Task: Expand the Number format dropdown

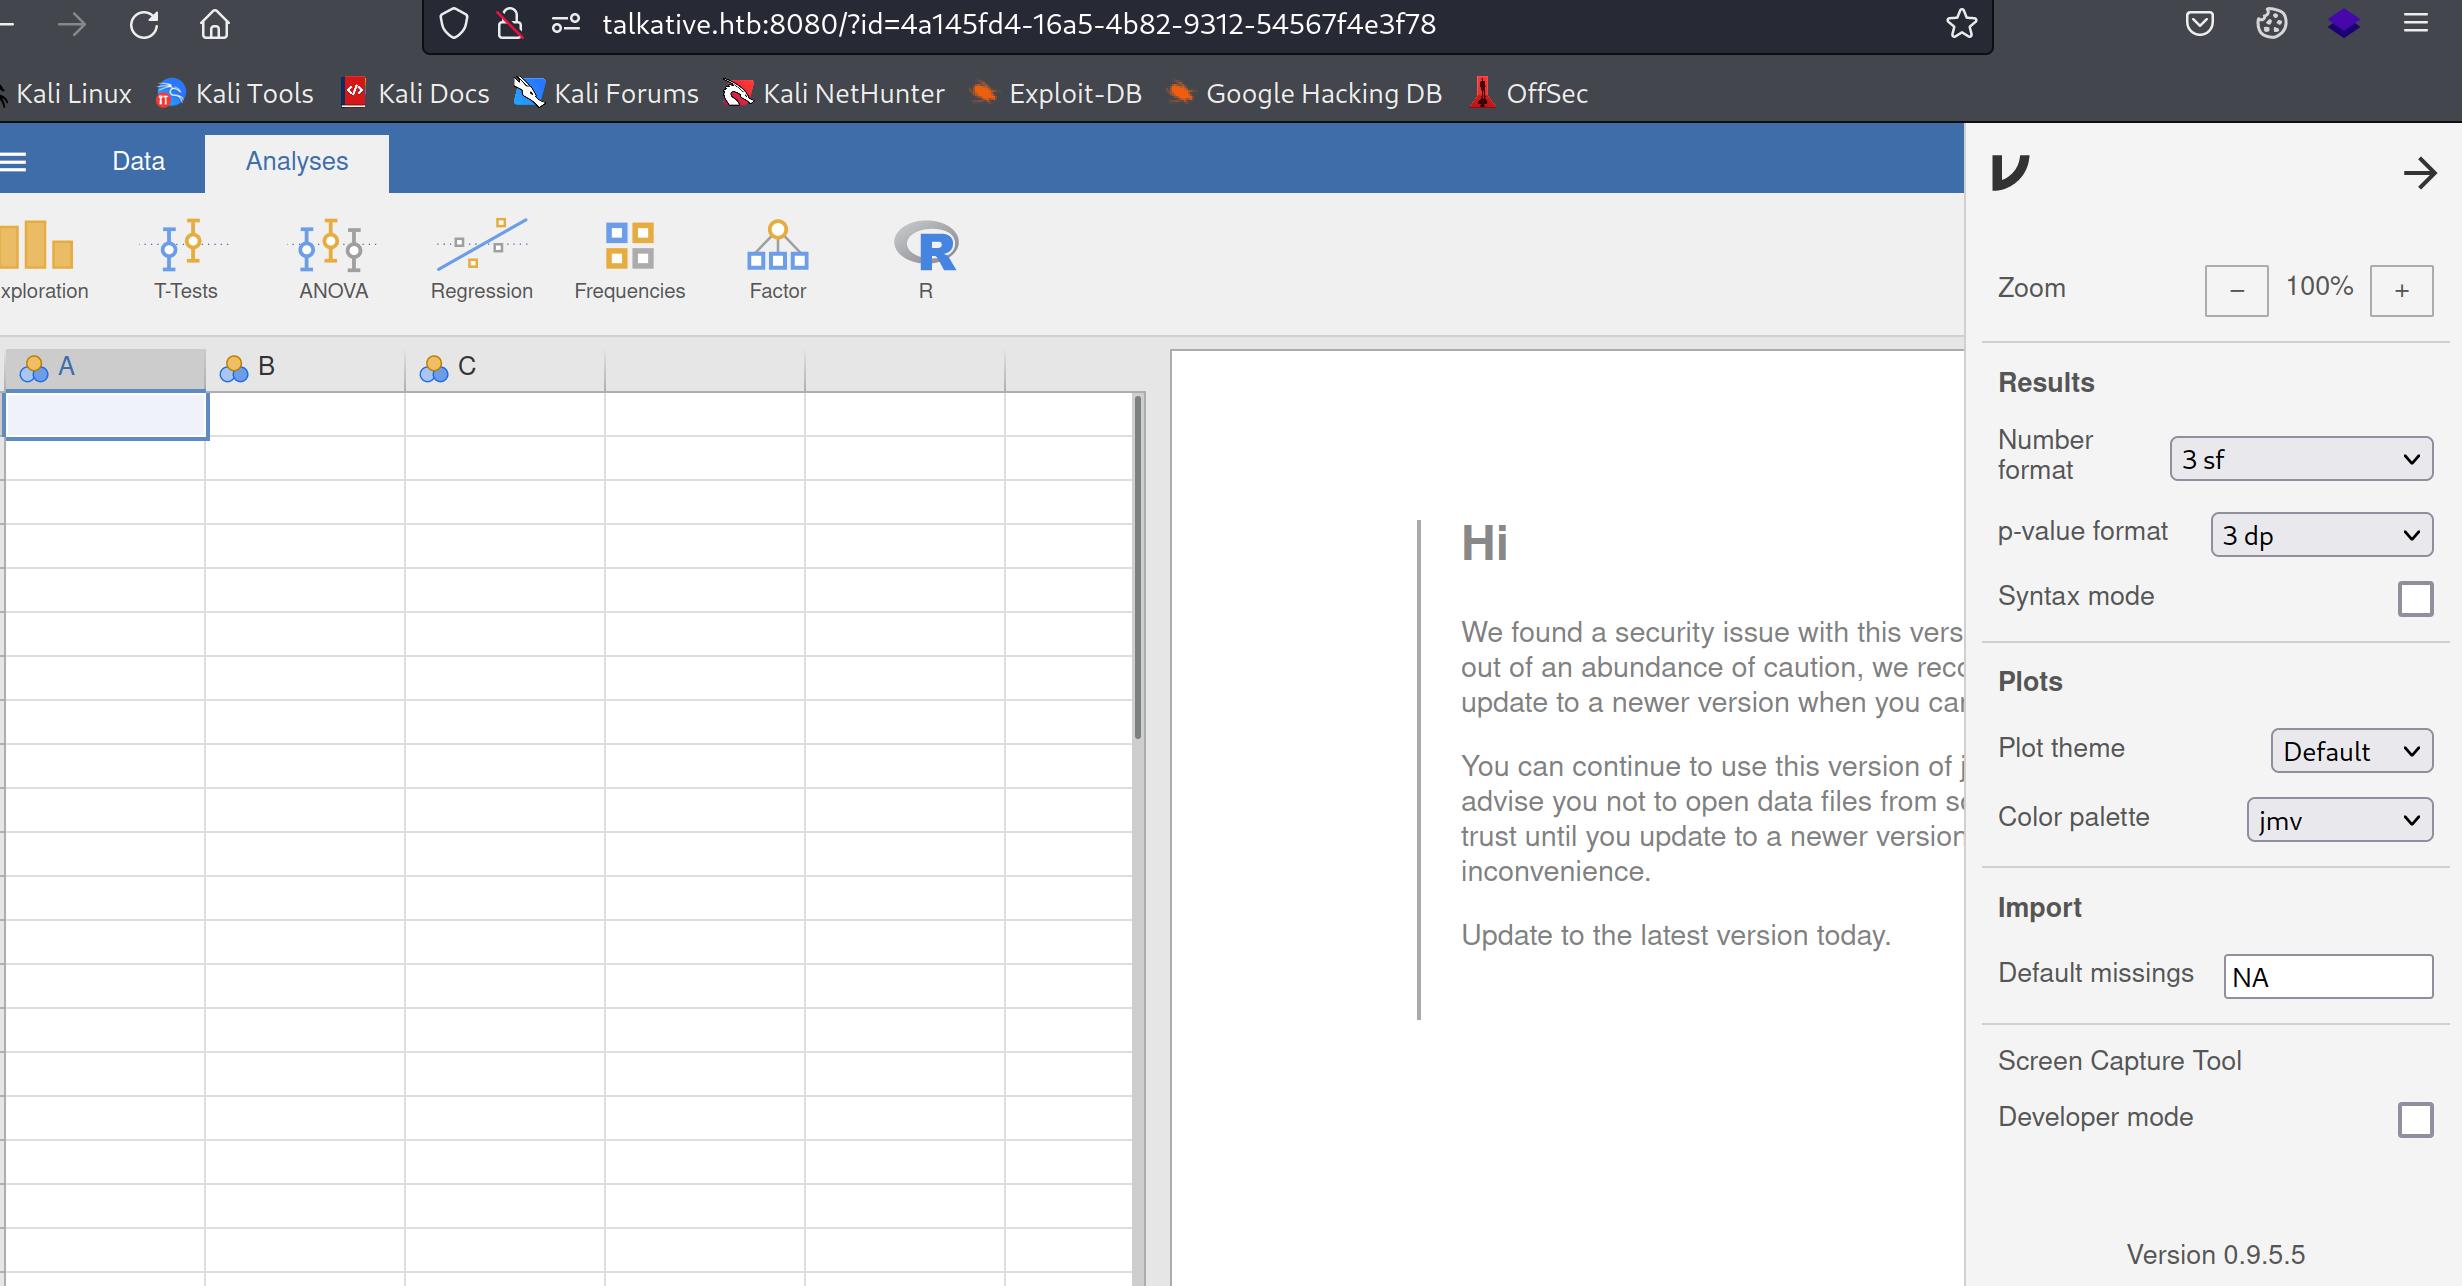Action: 2300,459
